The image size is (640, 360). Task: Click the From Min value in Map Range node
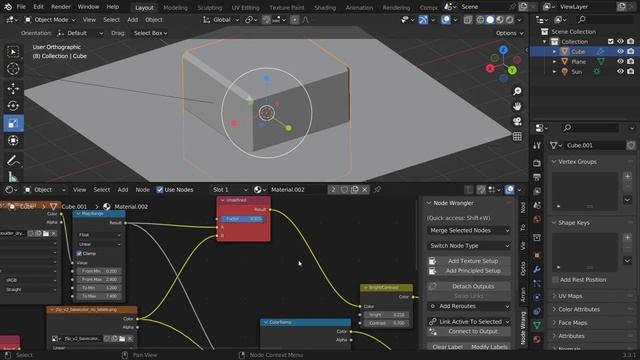coord(99,271)
